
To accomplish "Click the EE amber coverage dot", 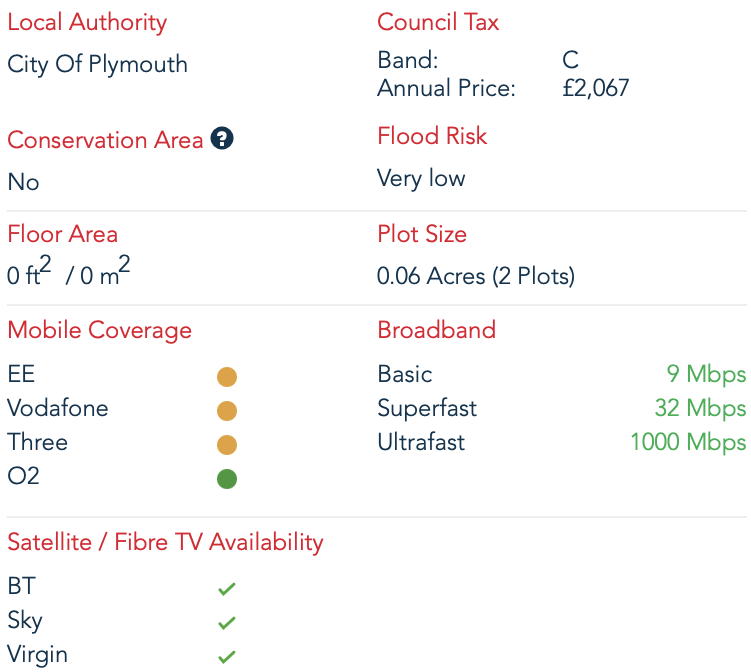I will tap(227, 376).
